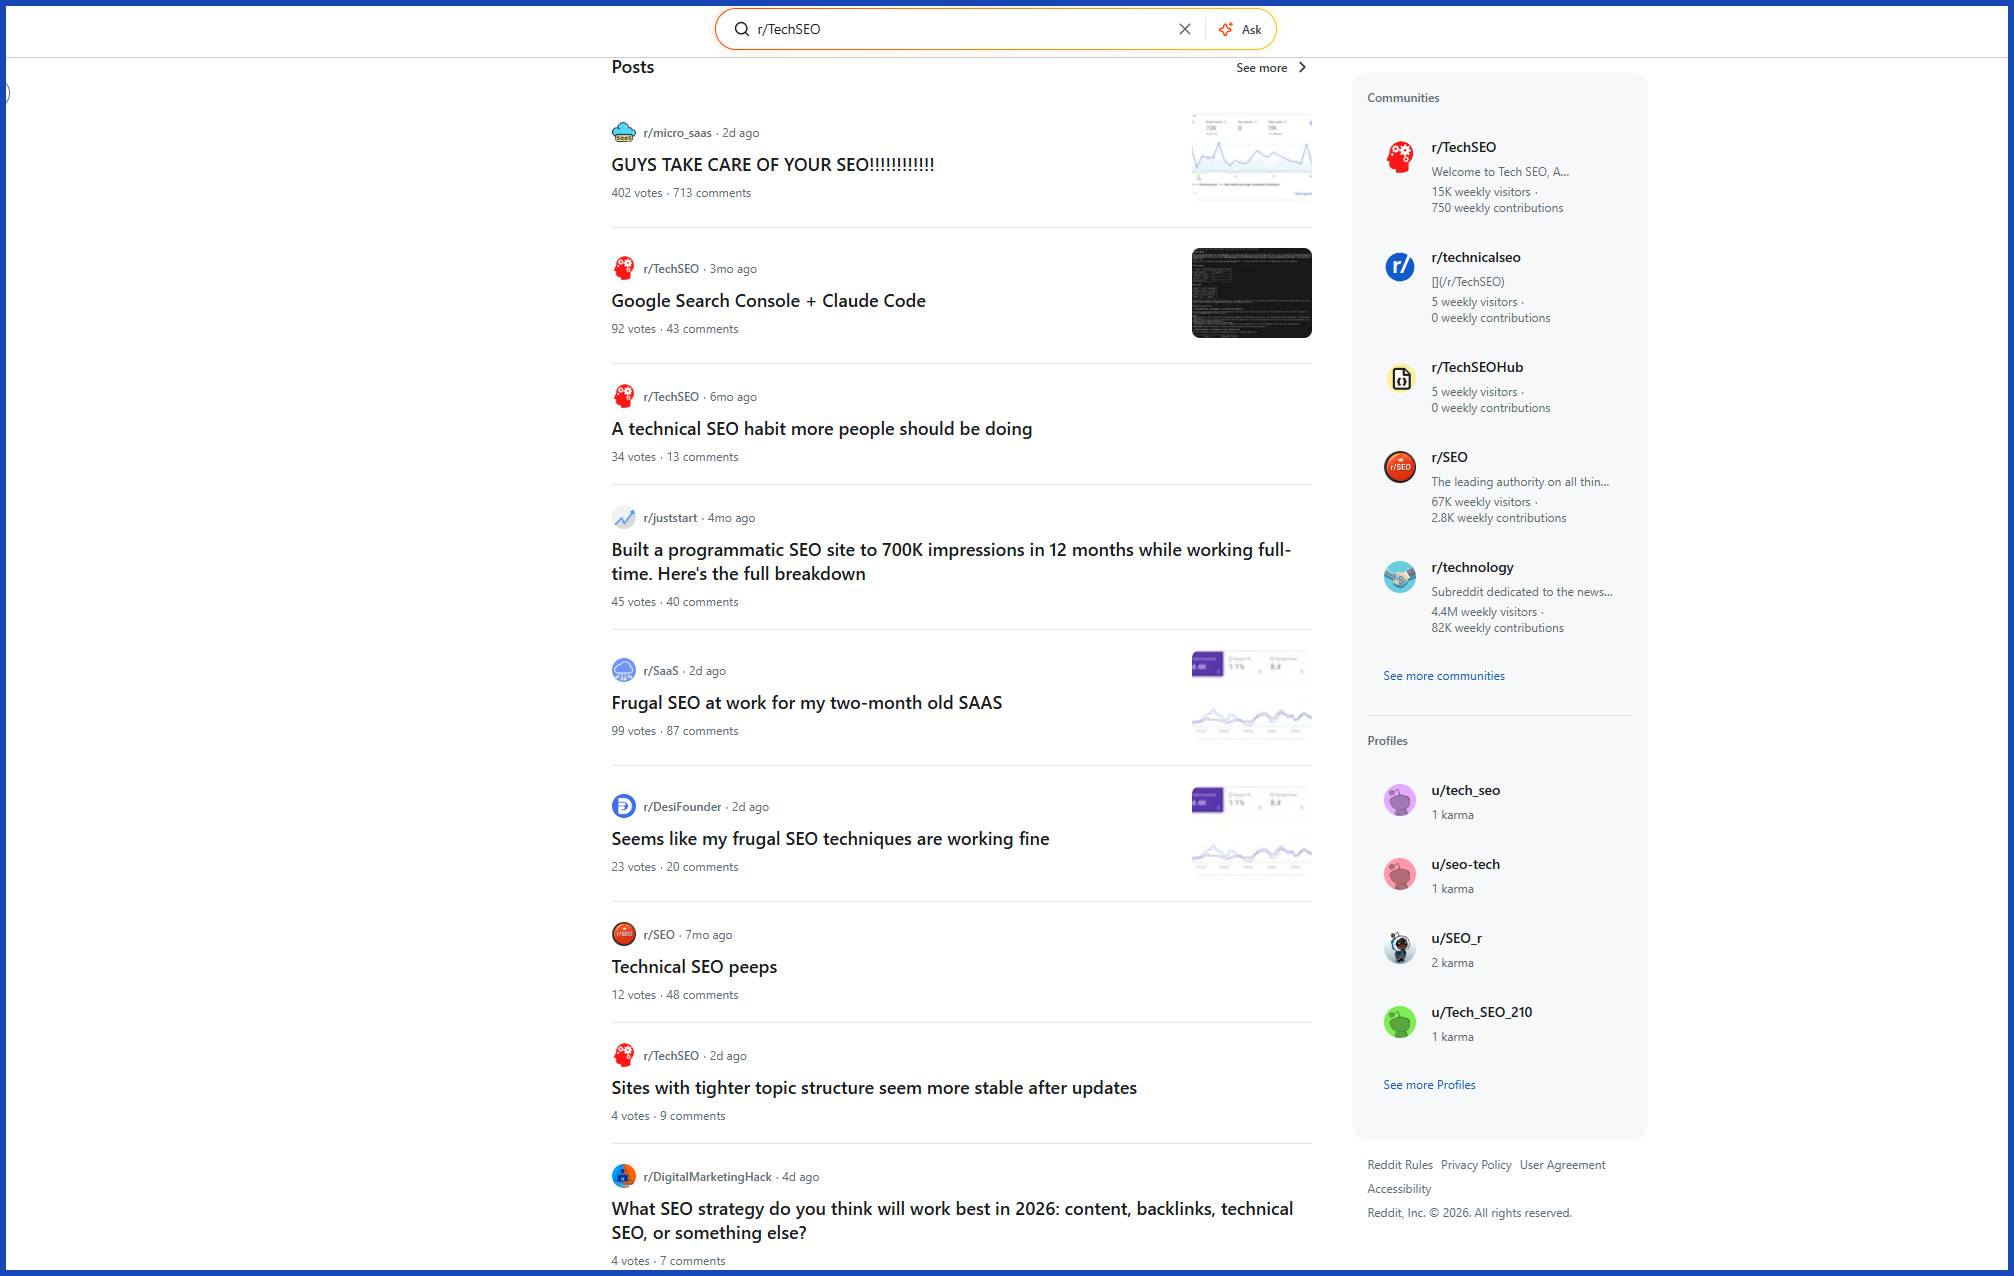Open r/micro_saas community avatar icon

pos(624,132)
